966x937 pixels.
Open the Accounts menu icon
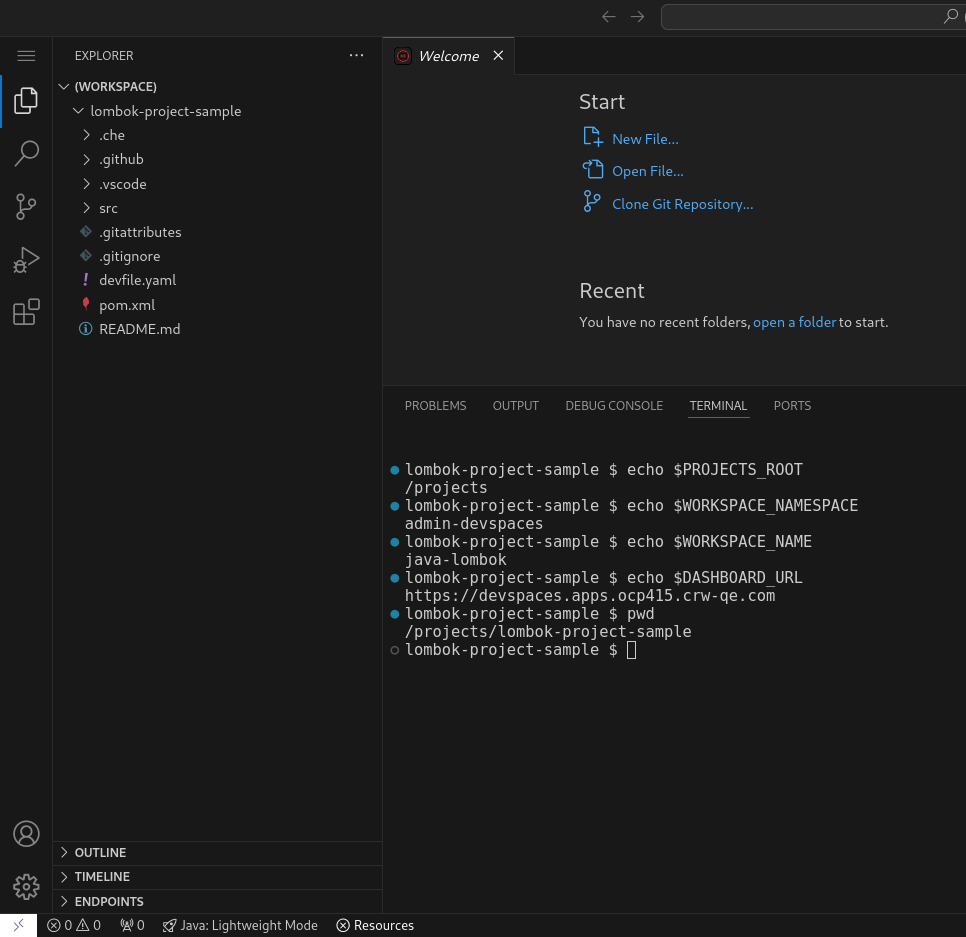(26, 833)
